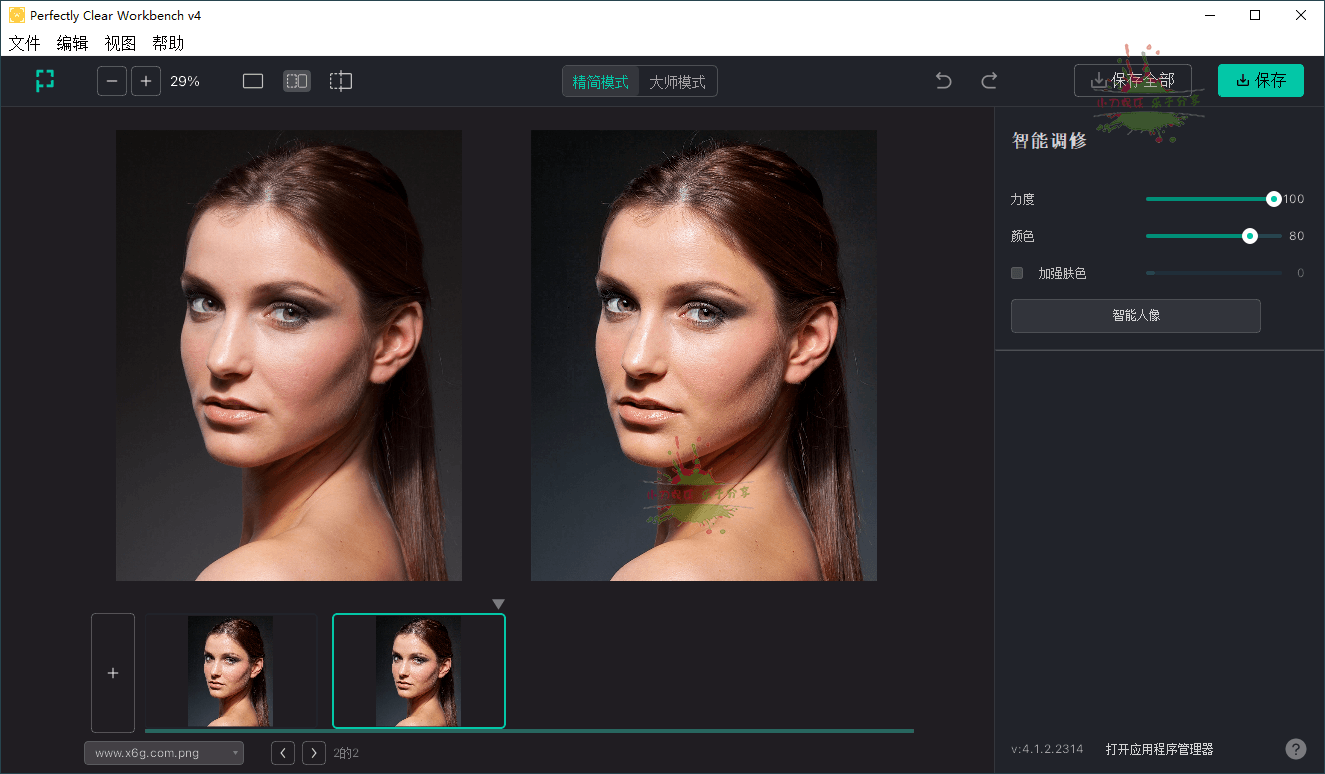This screenshot has width=1325, height=774.
Task: Go to previous image with left chevron
Action: [283, 753]
